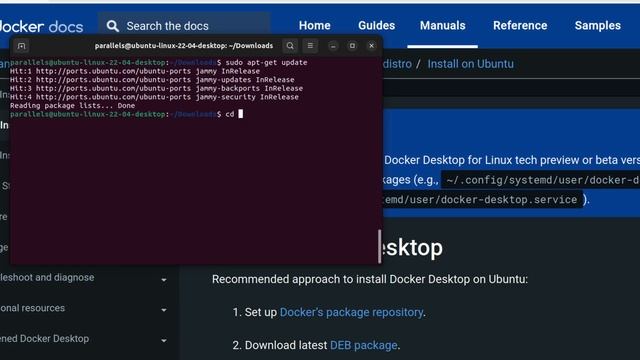Viewport: 640px width, 360px height.
Task: Click the jammy-backports InRelease line
Action: coord(157,88)
